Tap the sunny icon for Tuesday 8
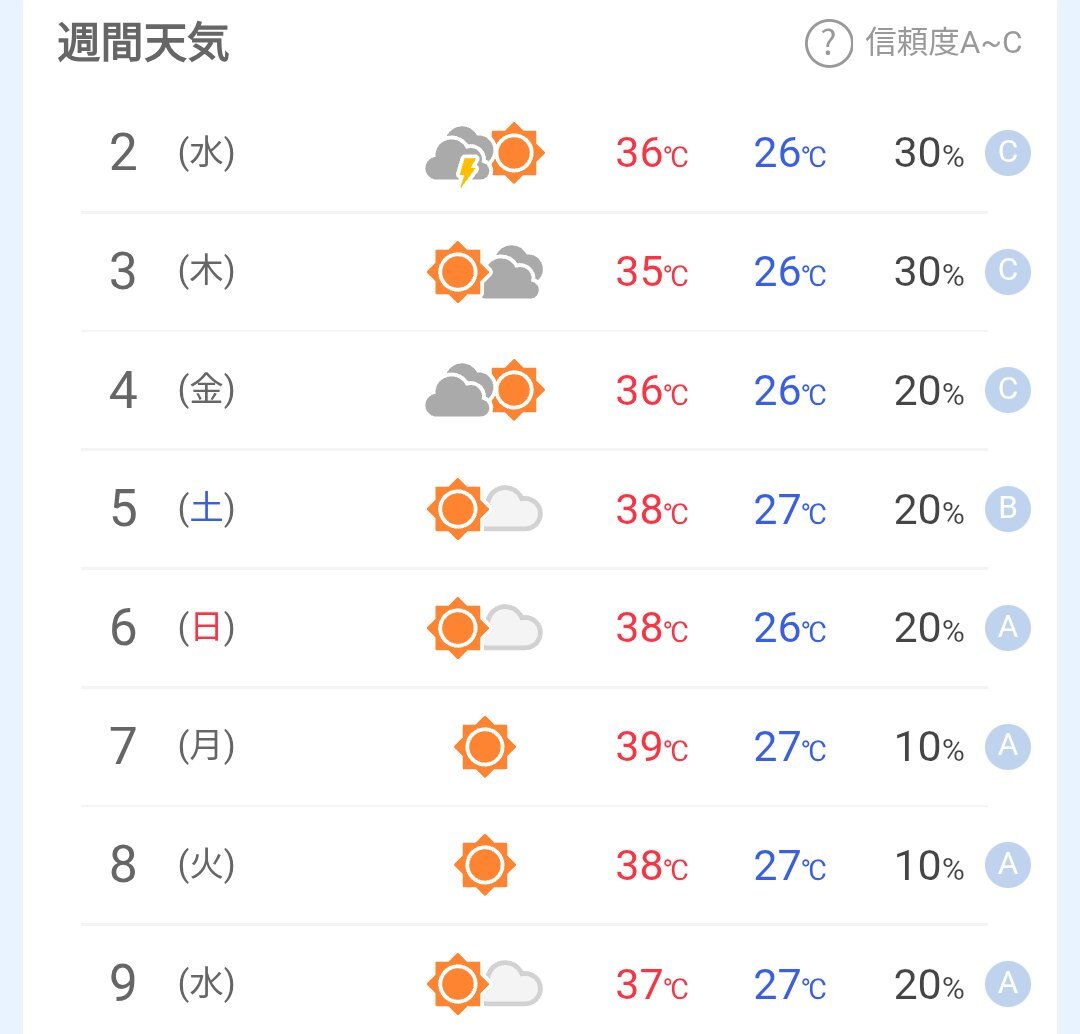Screen dimensions: 1080x1034 coord(485,865)
